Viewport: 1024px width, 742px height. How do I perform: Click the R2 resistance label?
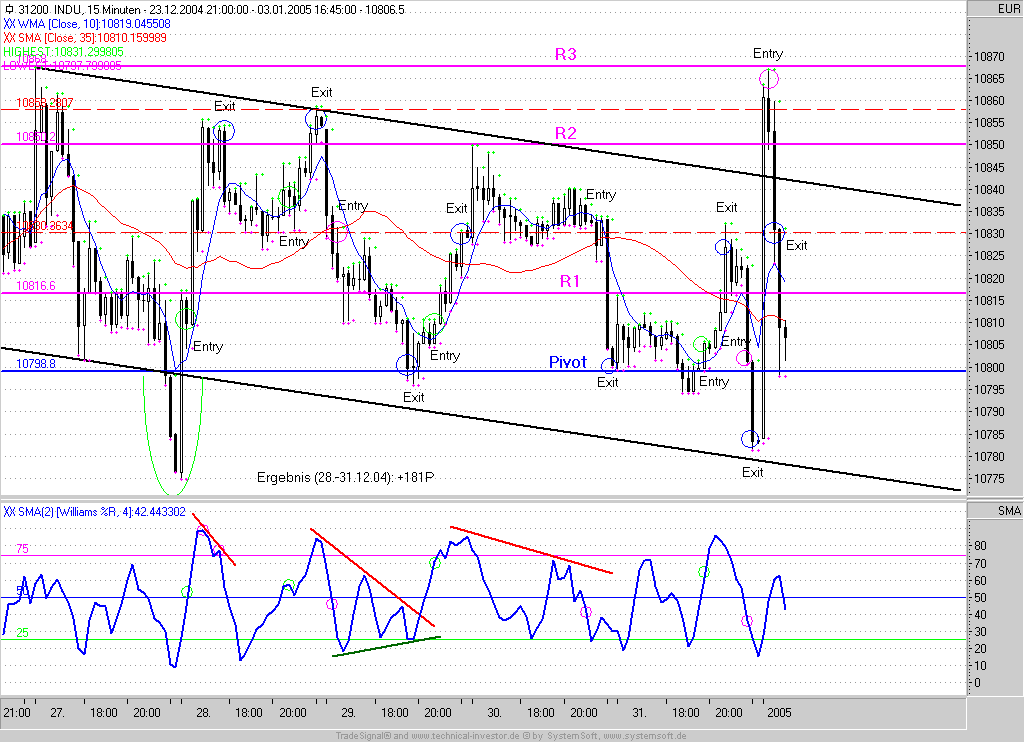566,133
